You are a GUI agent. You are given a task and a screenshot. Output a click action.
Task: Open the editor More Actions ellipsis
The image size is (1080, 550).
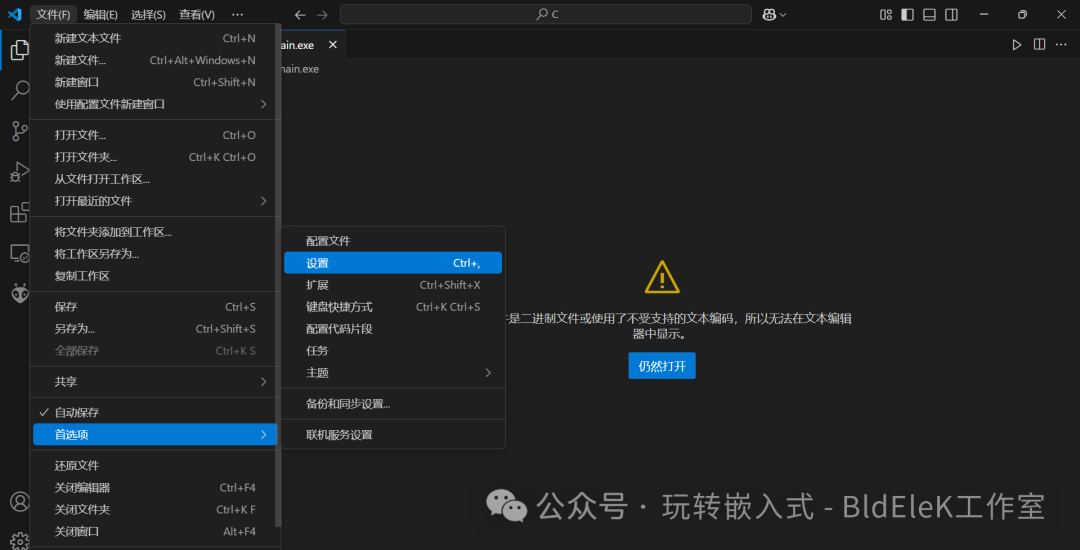[x=1061, y=45]
